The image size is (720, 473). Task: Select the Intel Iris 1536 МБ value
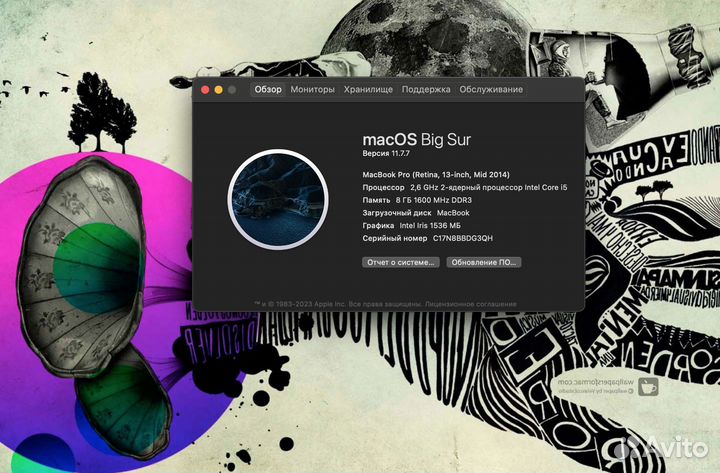point(430,225)
